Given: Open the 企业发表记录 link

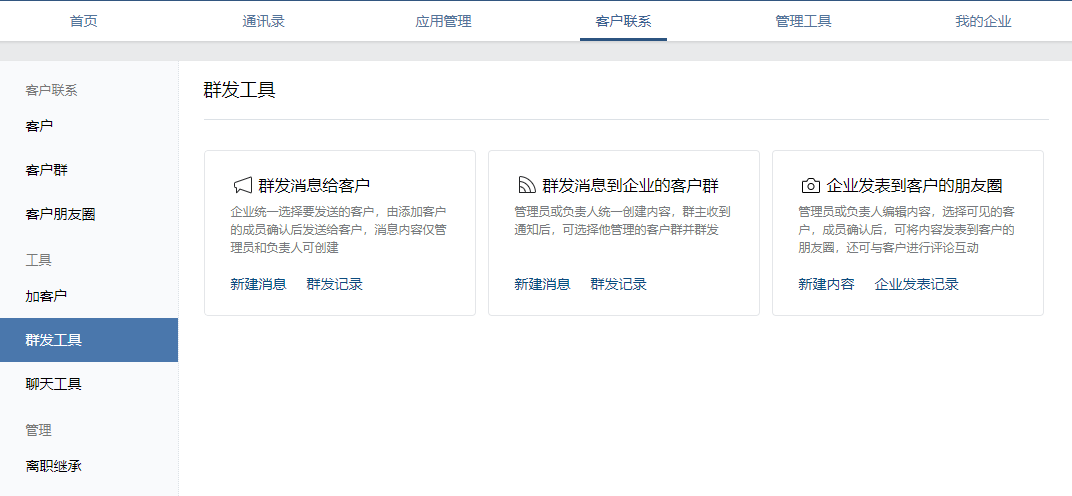Looking at the screenshot, I should tap(916, 284).
